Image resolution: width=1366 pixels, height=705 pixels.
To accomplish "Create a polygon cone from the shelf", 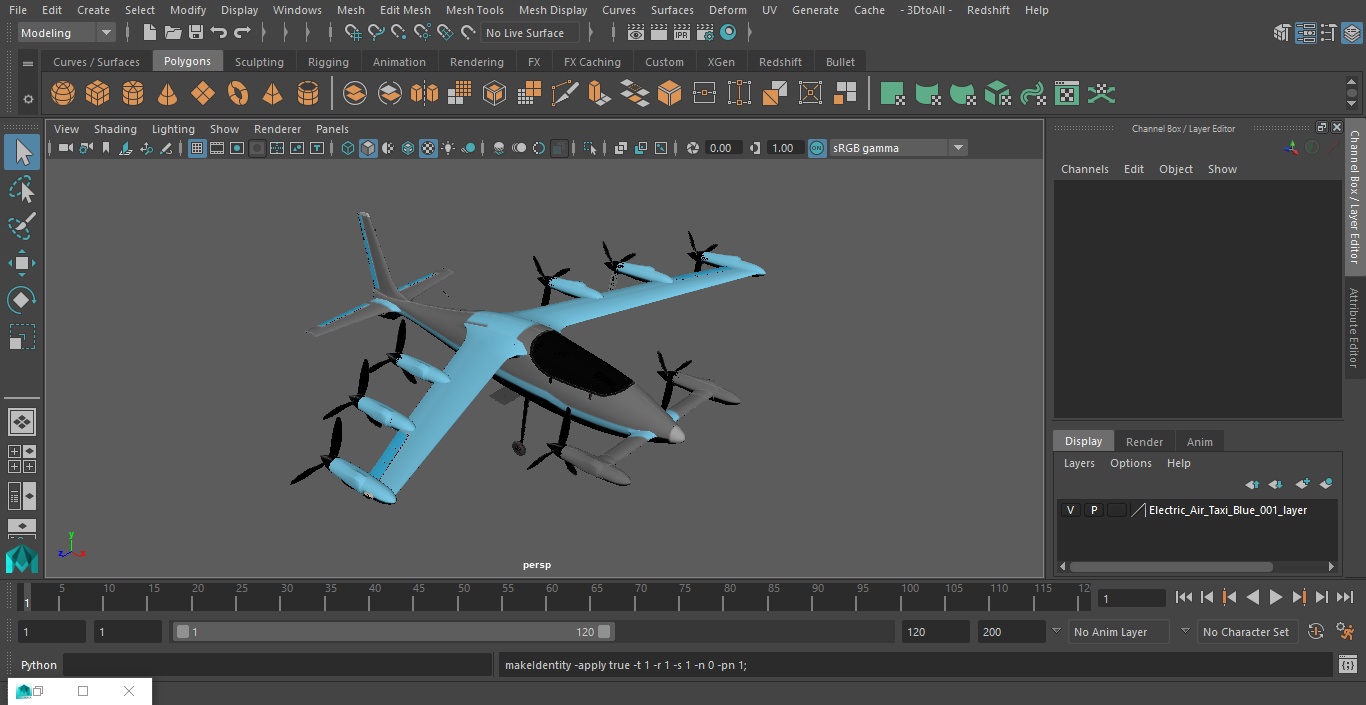I will click(168, 94).
